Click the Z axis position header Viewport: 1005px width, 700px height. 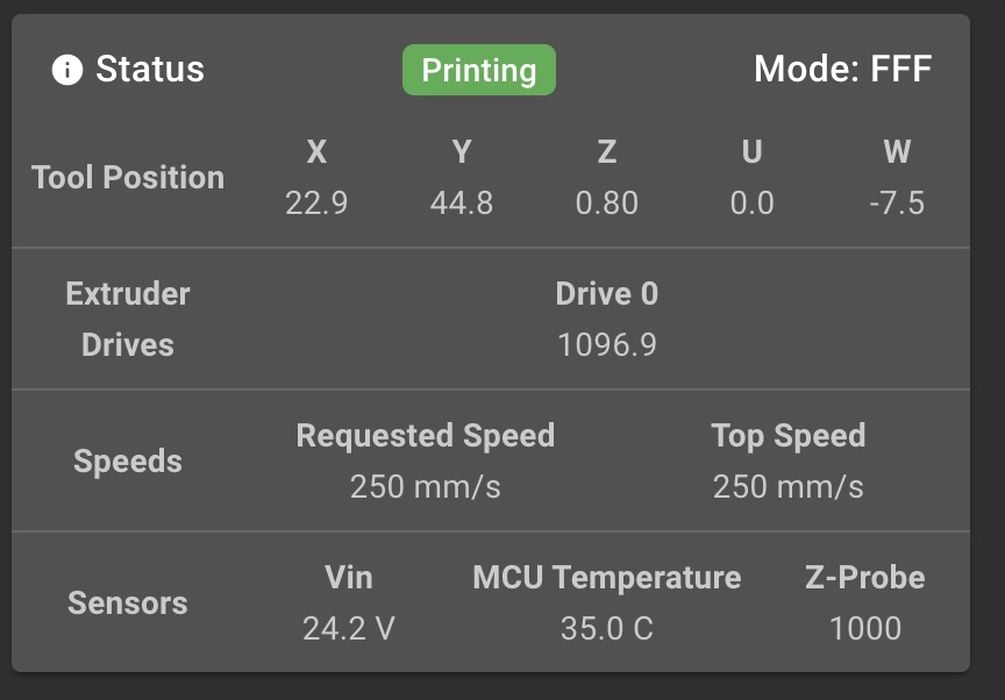(606, 152)
